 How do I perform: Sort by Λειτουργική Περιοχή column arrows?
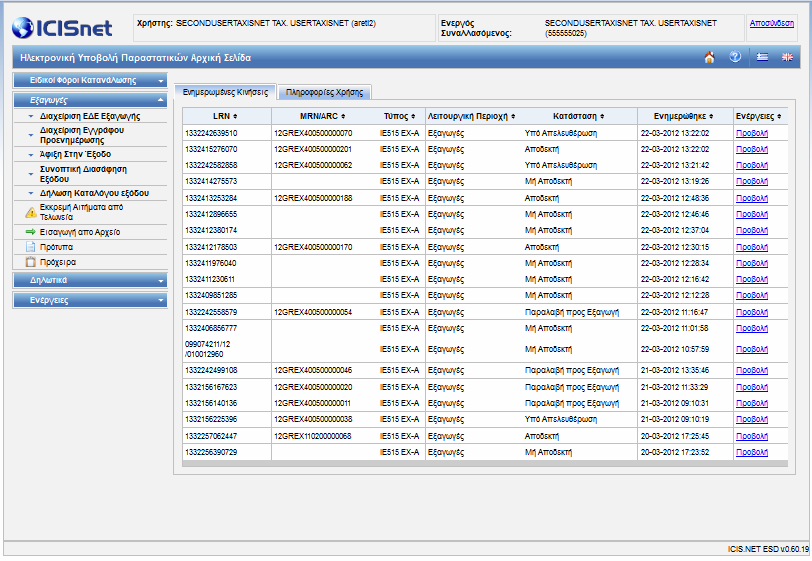pyautogui.click(x=513, y=117)
